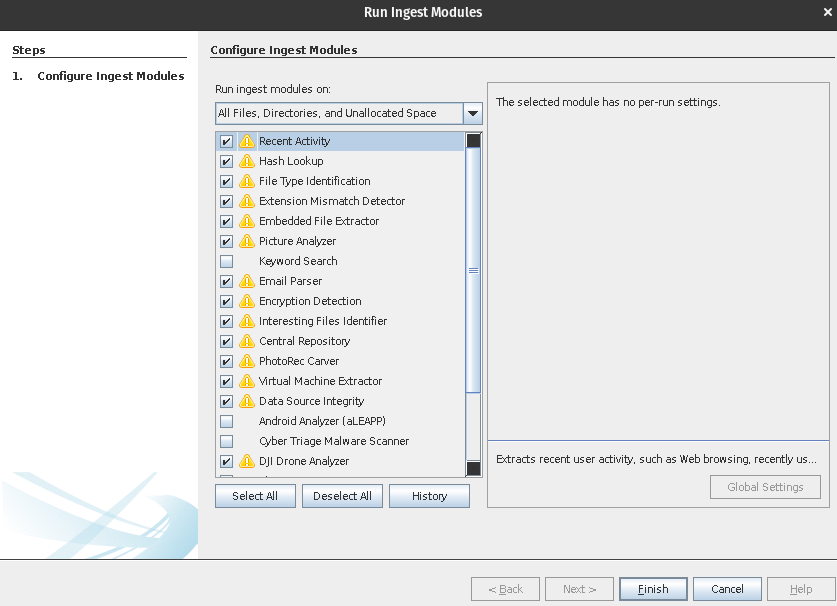Click the warning icon beside Central Repository
The width and height of the screenshot is (837, 606).
pos(246,341)
